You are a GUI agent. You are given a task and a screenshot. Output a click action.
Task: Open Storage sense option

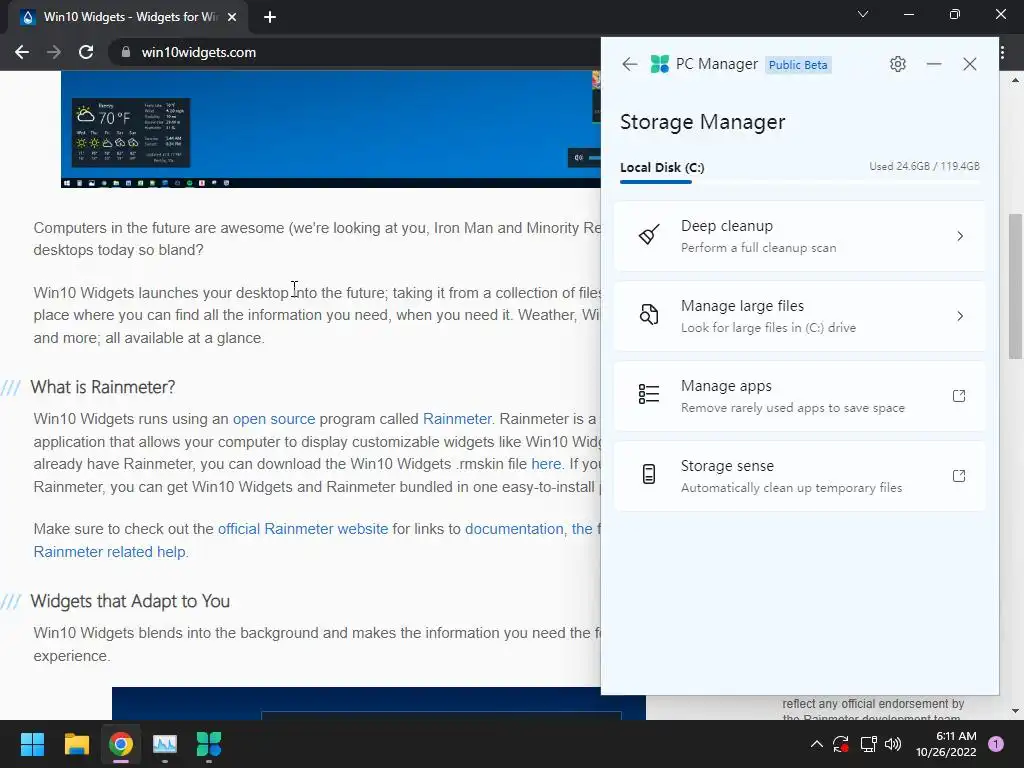pos(799,476)
